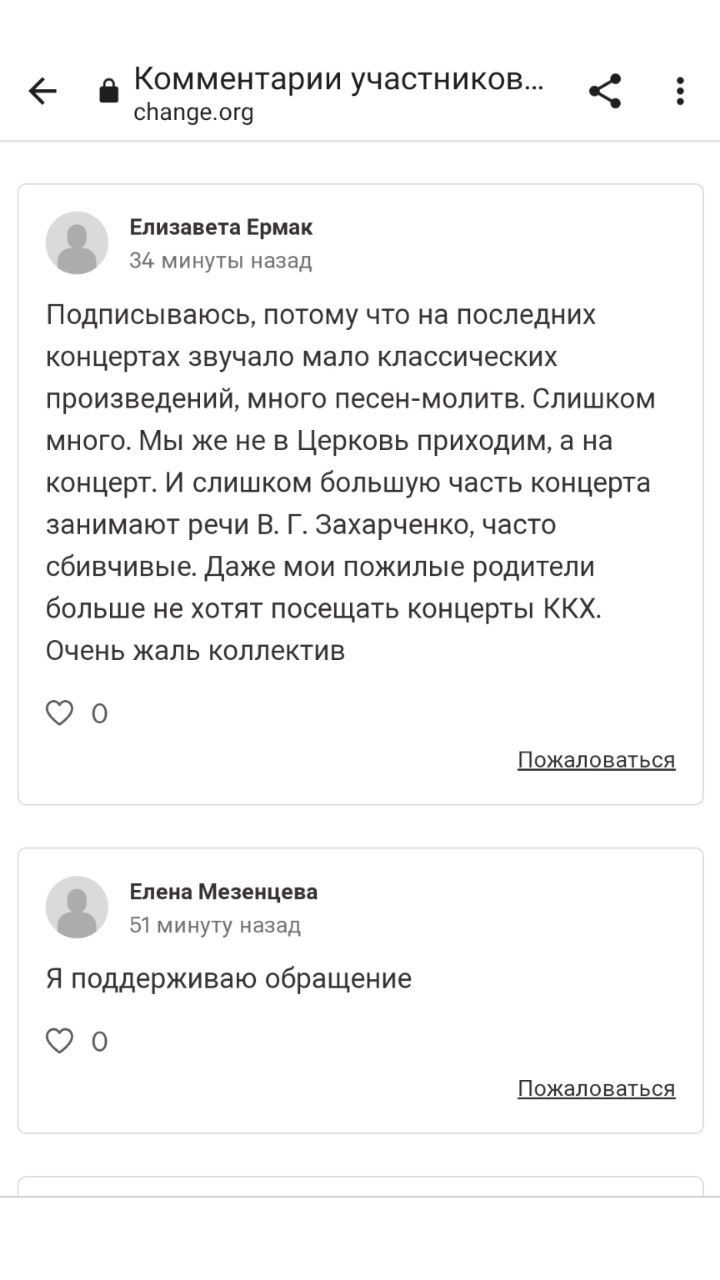This screenshot has height=1280, width=720.
Task: Report Елизавета Ермак's comment via Пожаловаться
Action: 596,760
